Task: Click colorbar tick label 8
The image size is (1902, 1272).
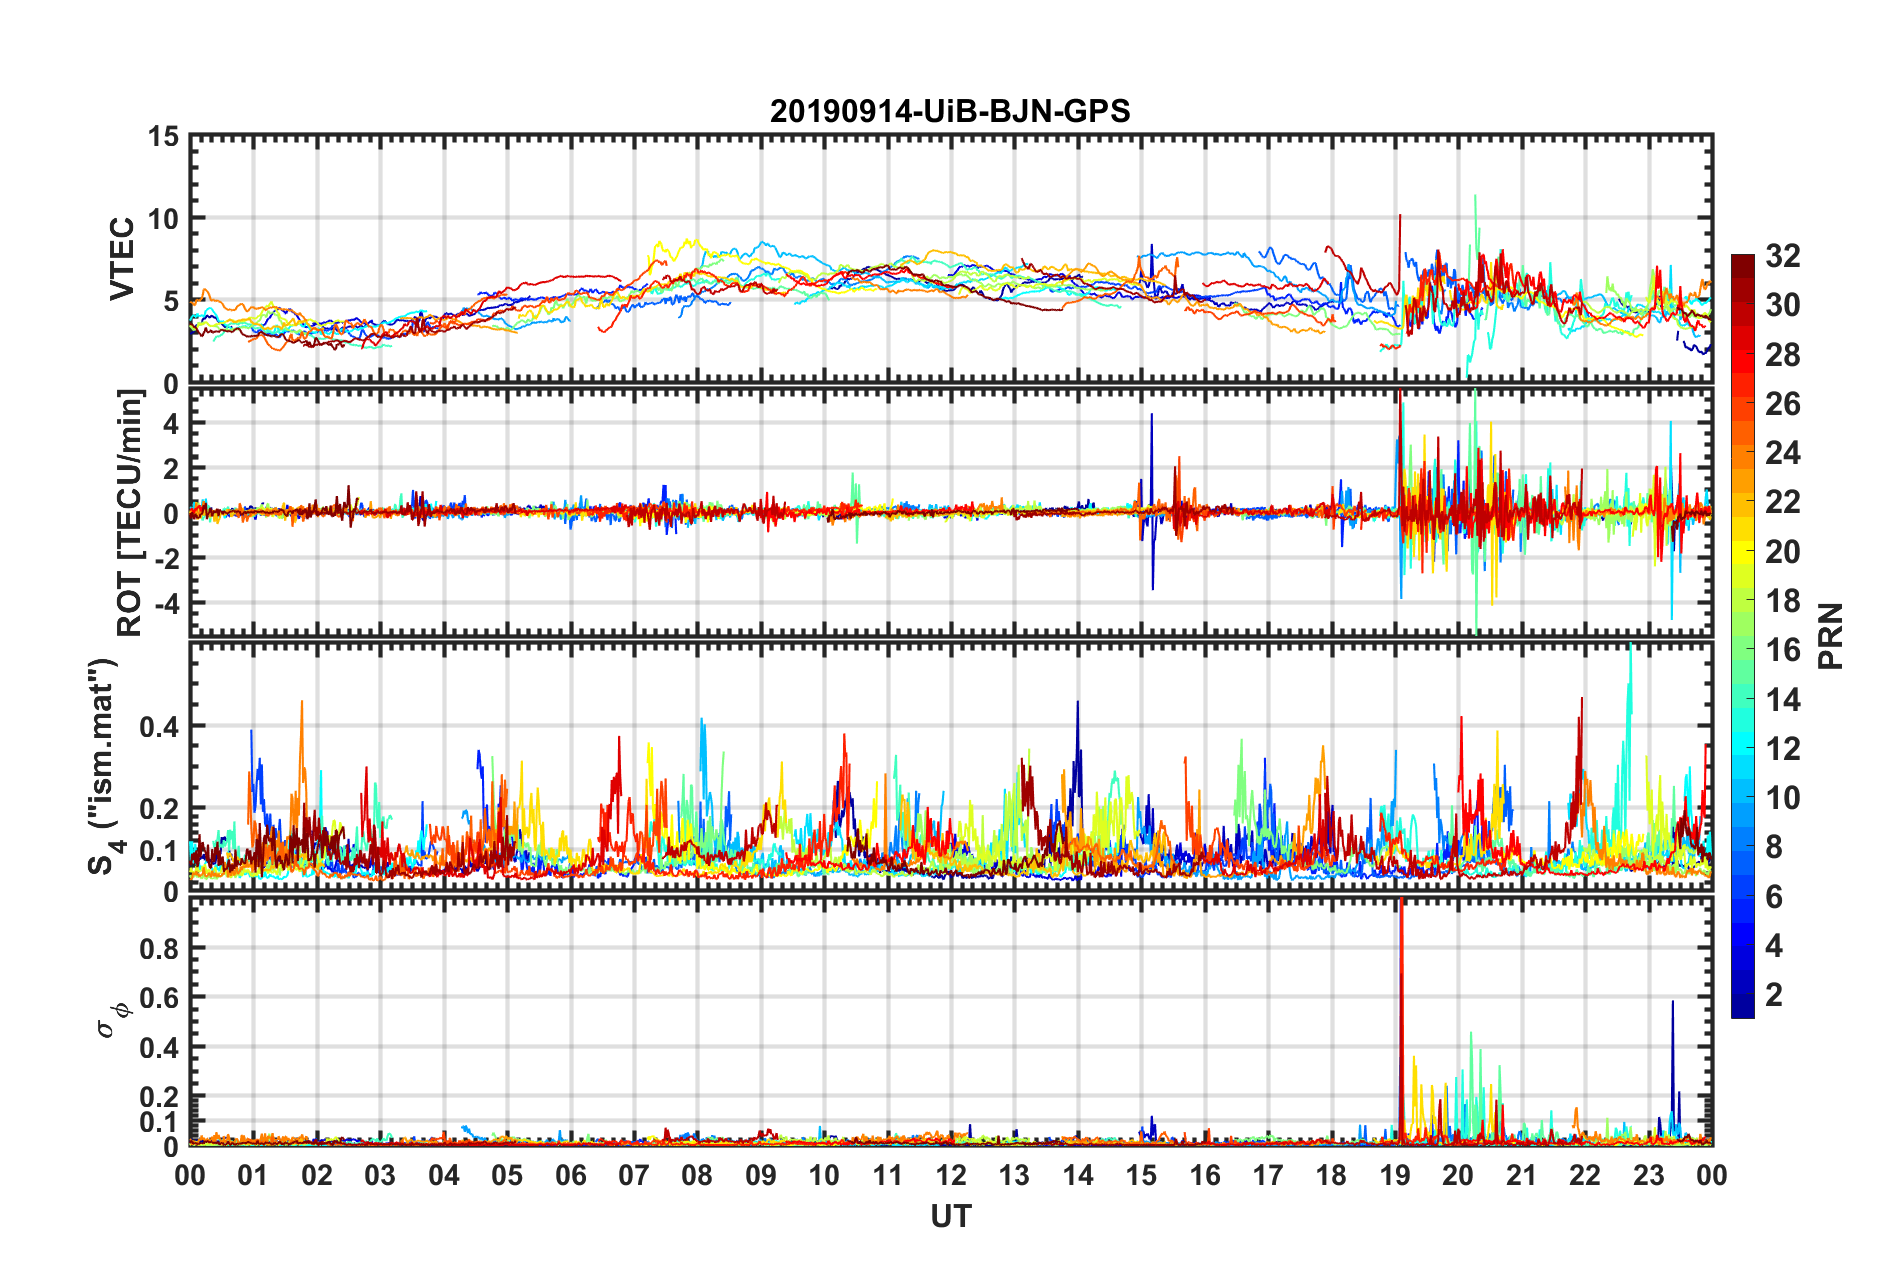Action: tap(1774, 847)
